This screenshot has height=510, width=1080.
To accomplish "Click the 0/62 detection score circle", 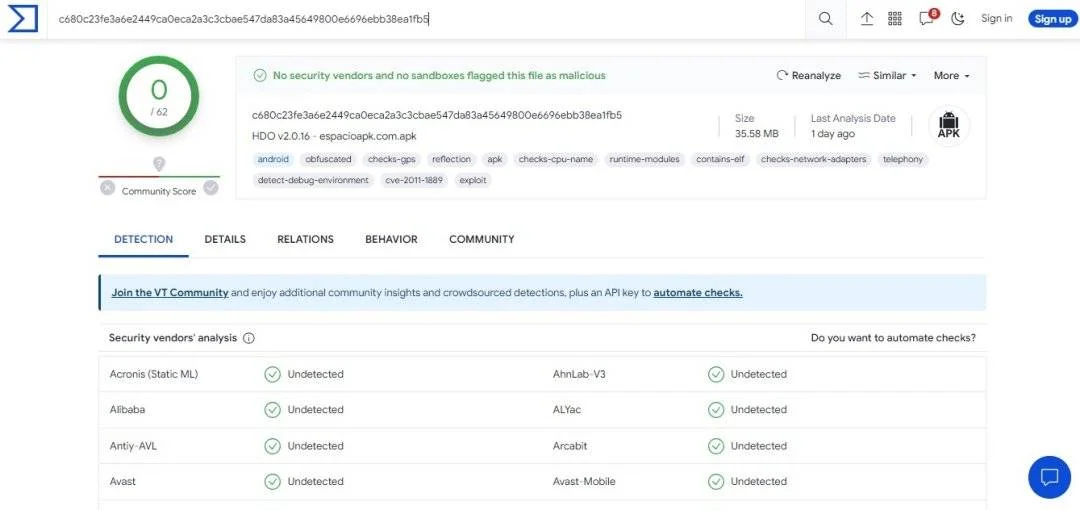I will [158, 96].
